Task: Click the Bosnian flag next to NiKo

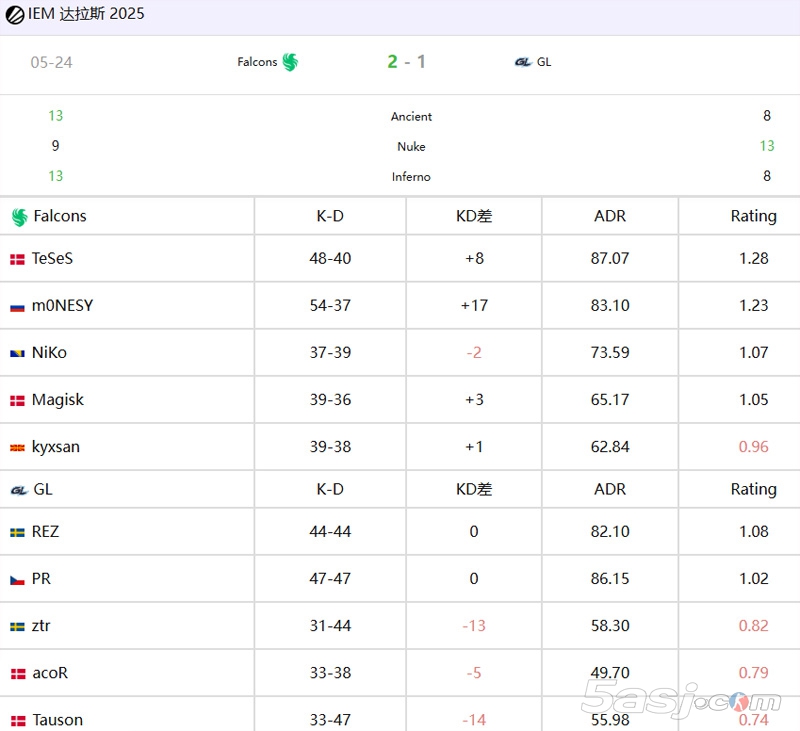Action: (x=17, y=353)
